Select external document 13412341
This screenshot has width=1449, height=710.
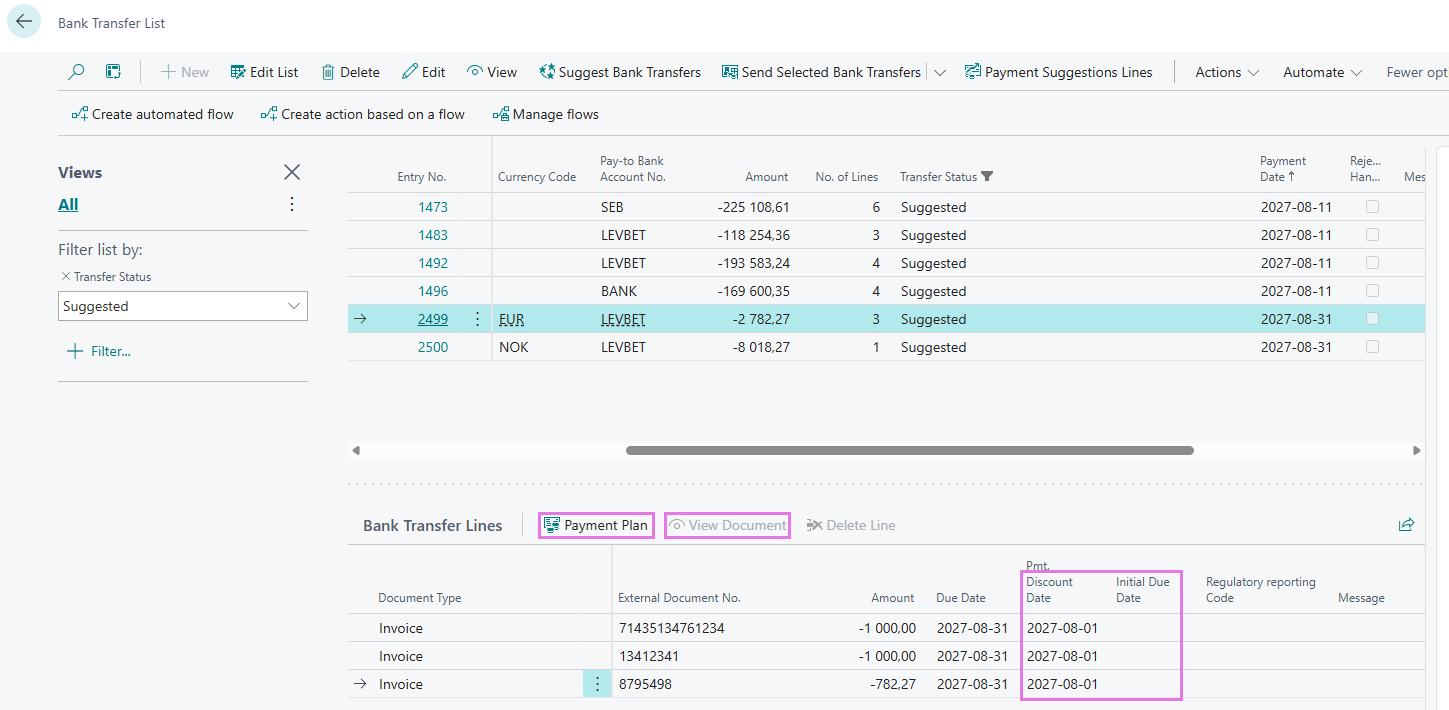pyautogui.click(x=650, y=656)
